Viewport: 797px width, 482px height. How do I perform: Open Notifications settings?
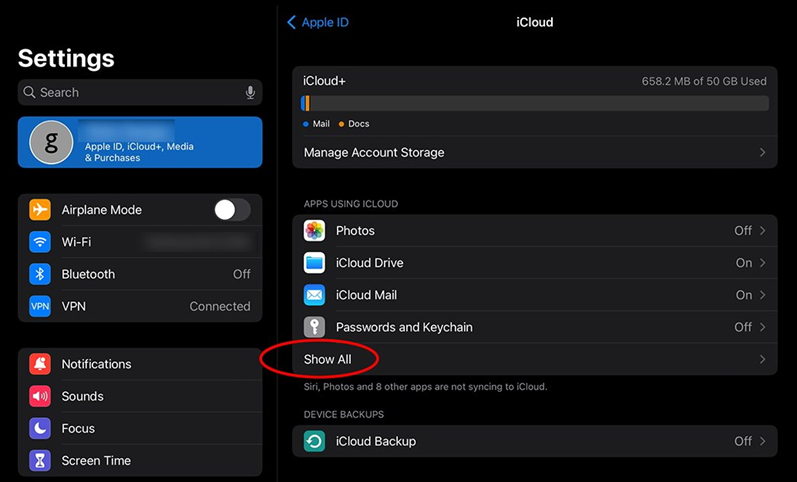coord(140,364)
